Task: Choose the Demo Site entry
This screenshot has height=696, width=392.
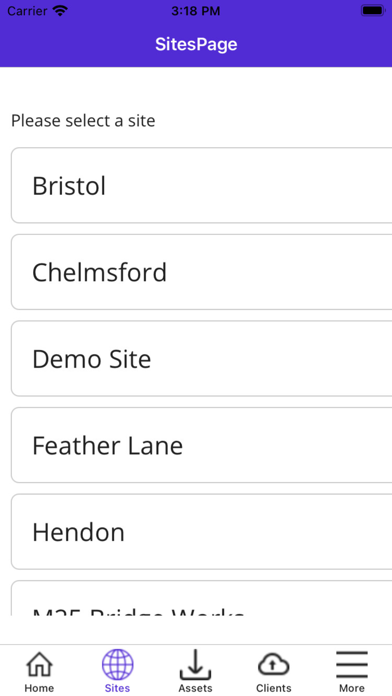Action: [202, 358]
